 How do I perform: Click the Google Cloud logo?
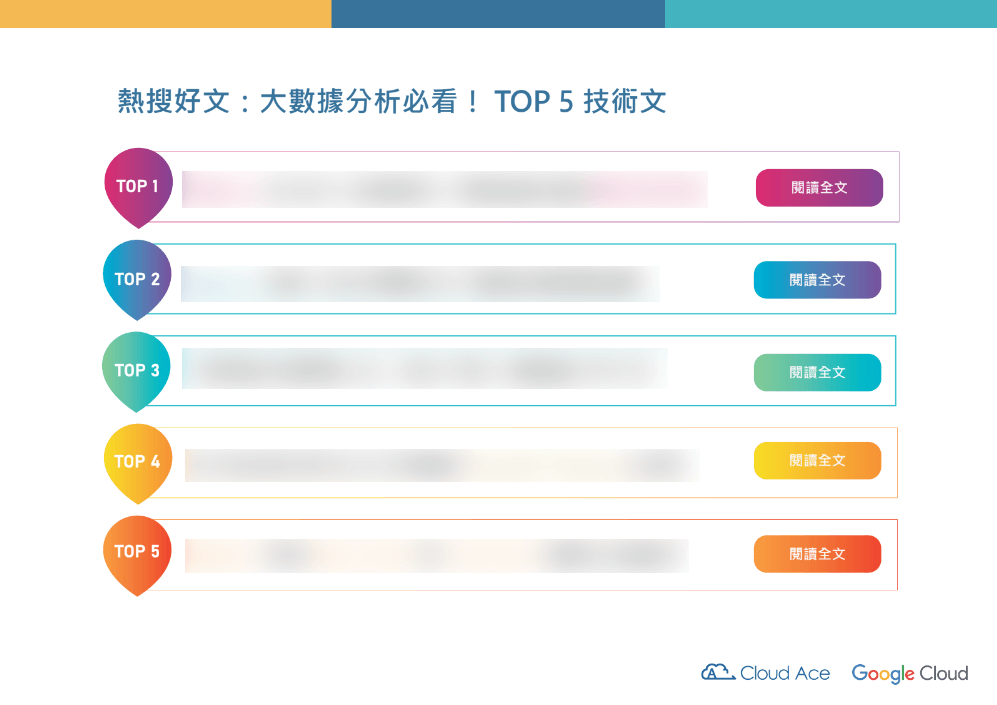910,673
